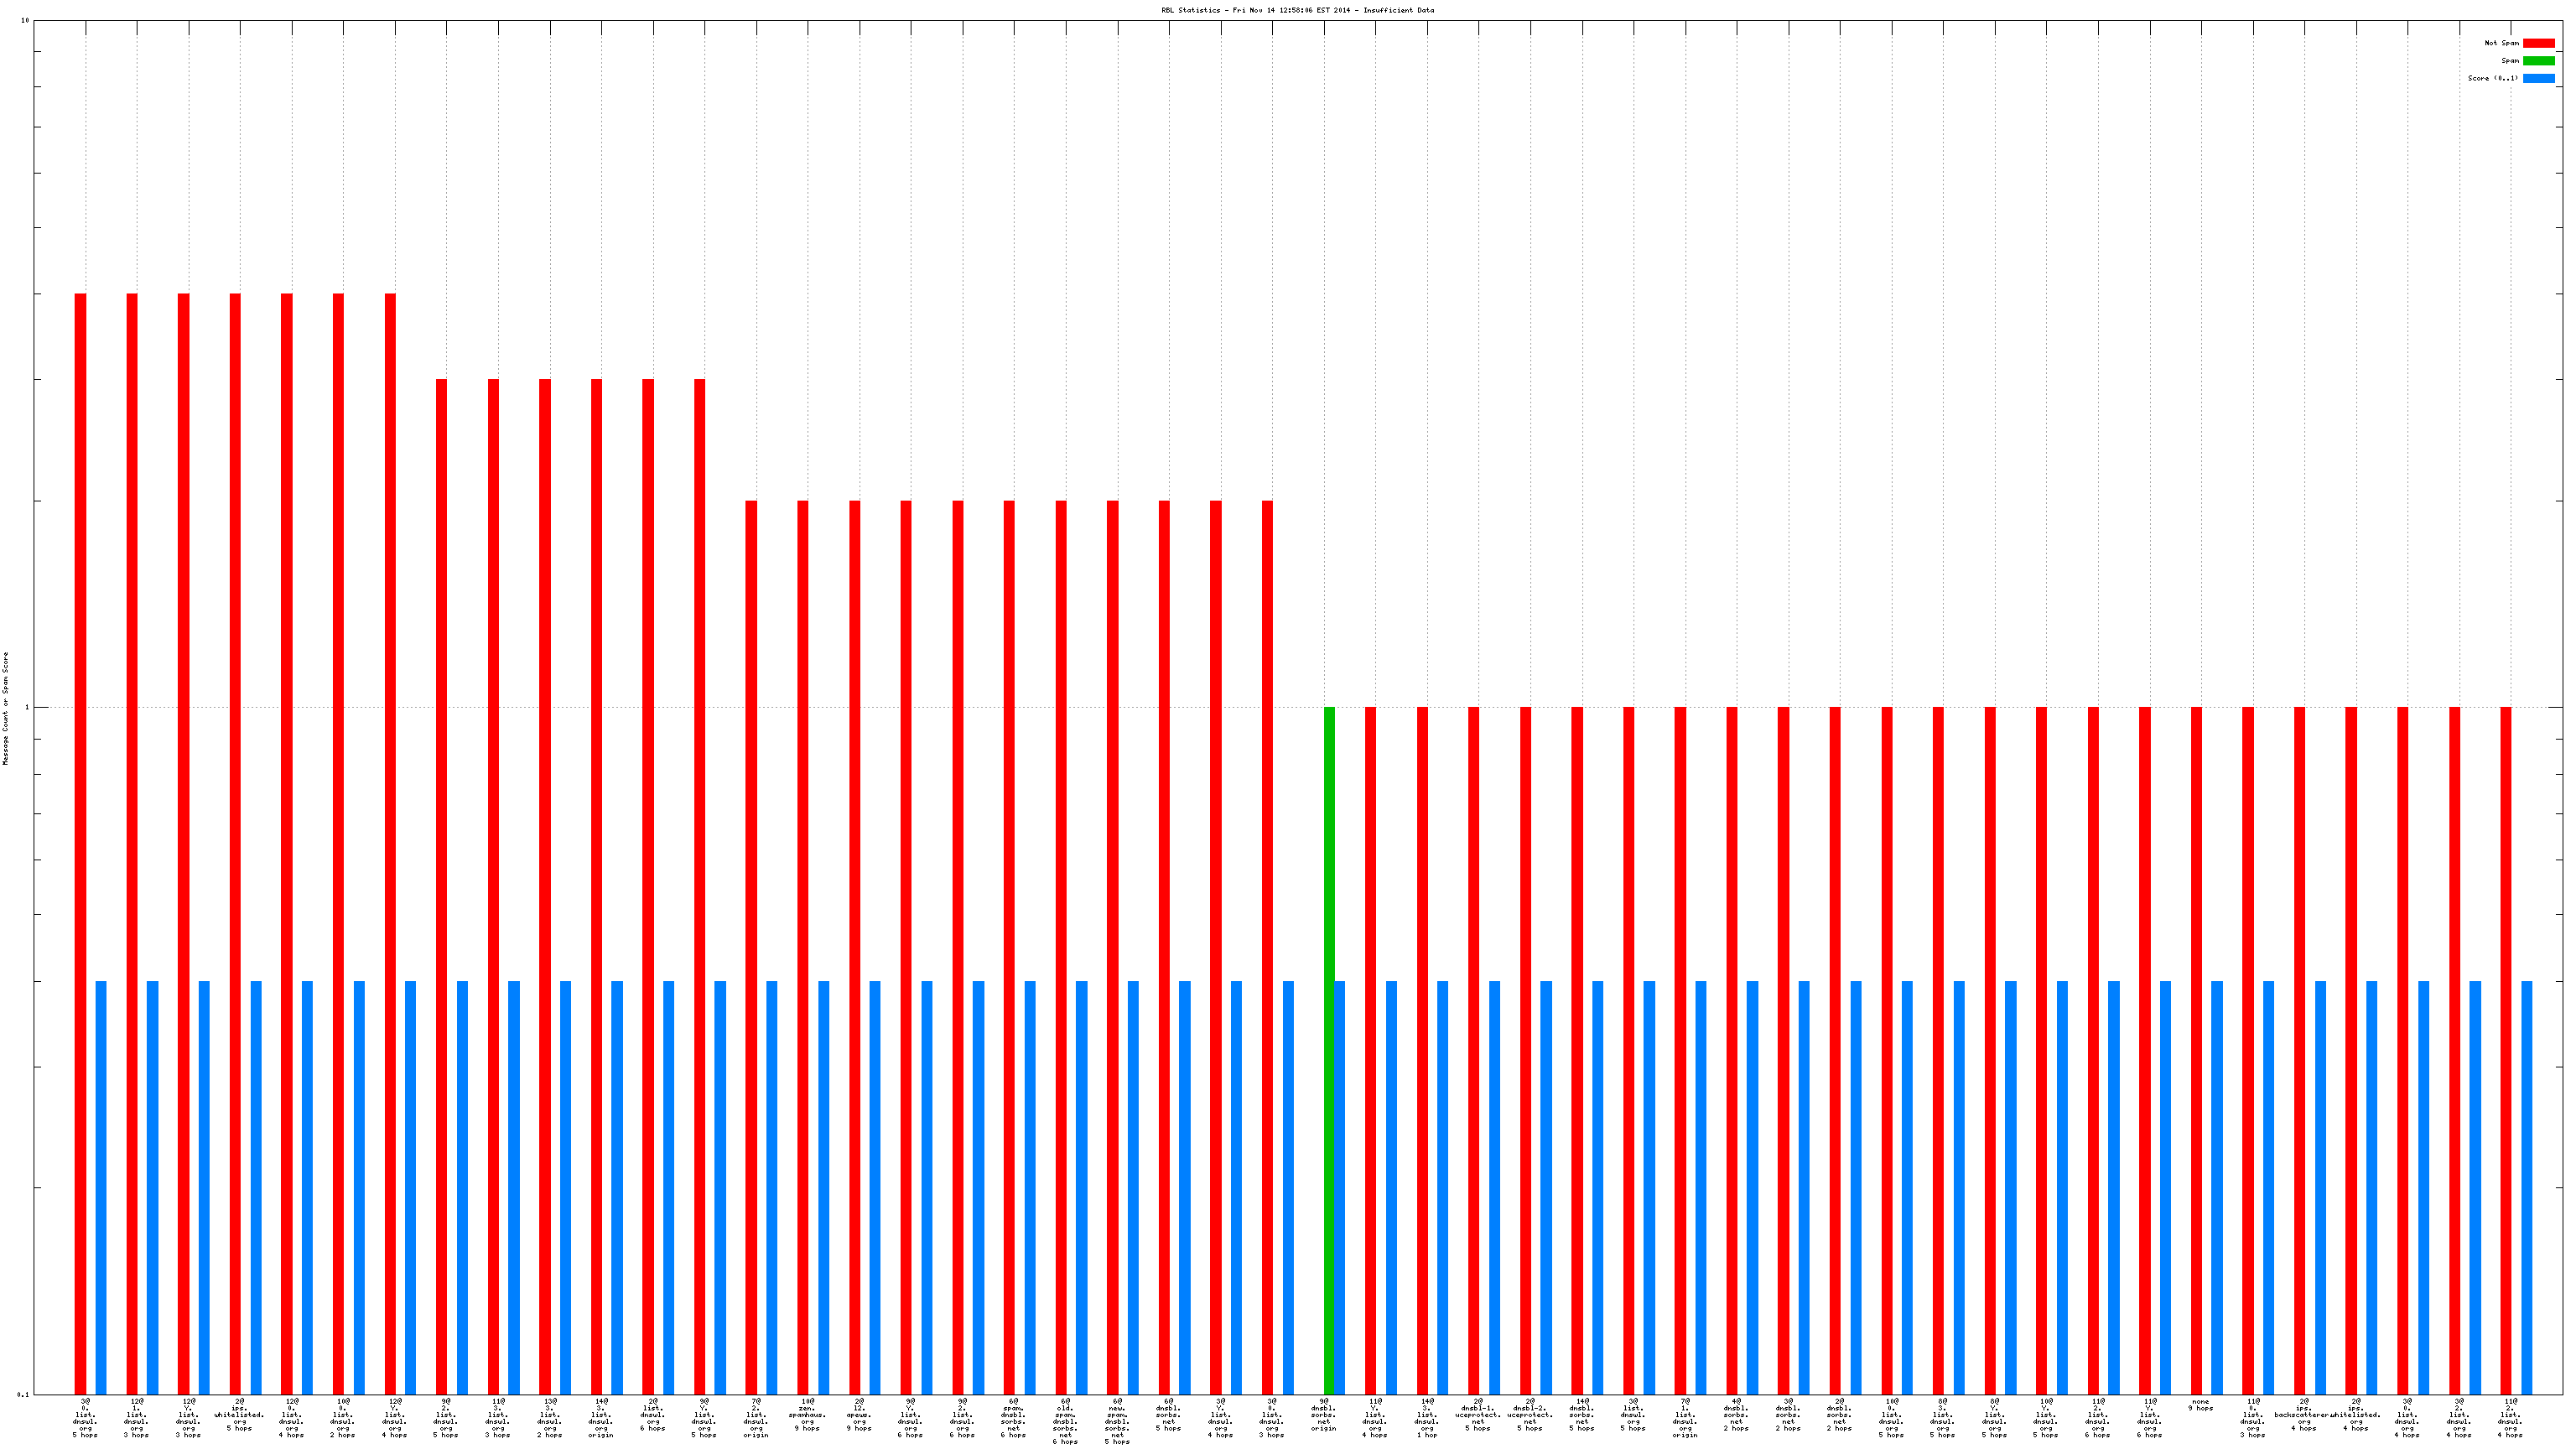Click the ips.backscatterer.org axis label
Viewport: 2576px width, 1449px height.
(x=2304, y=1415)
